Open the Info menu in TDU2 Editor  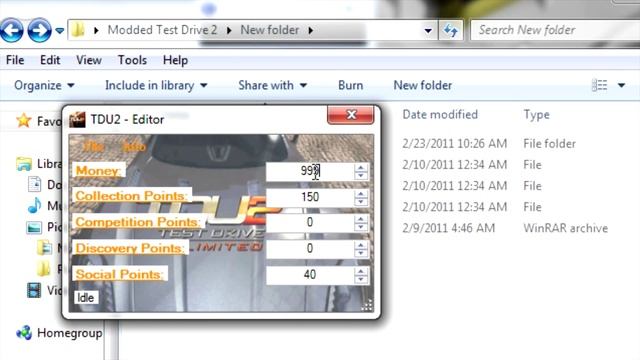133,147
